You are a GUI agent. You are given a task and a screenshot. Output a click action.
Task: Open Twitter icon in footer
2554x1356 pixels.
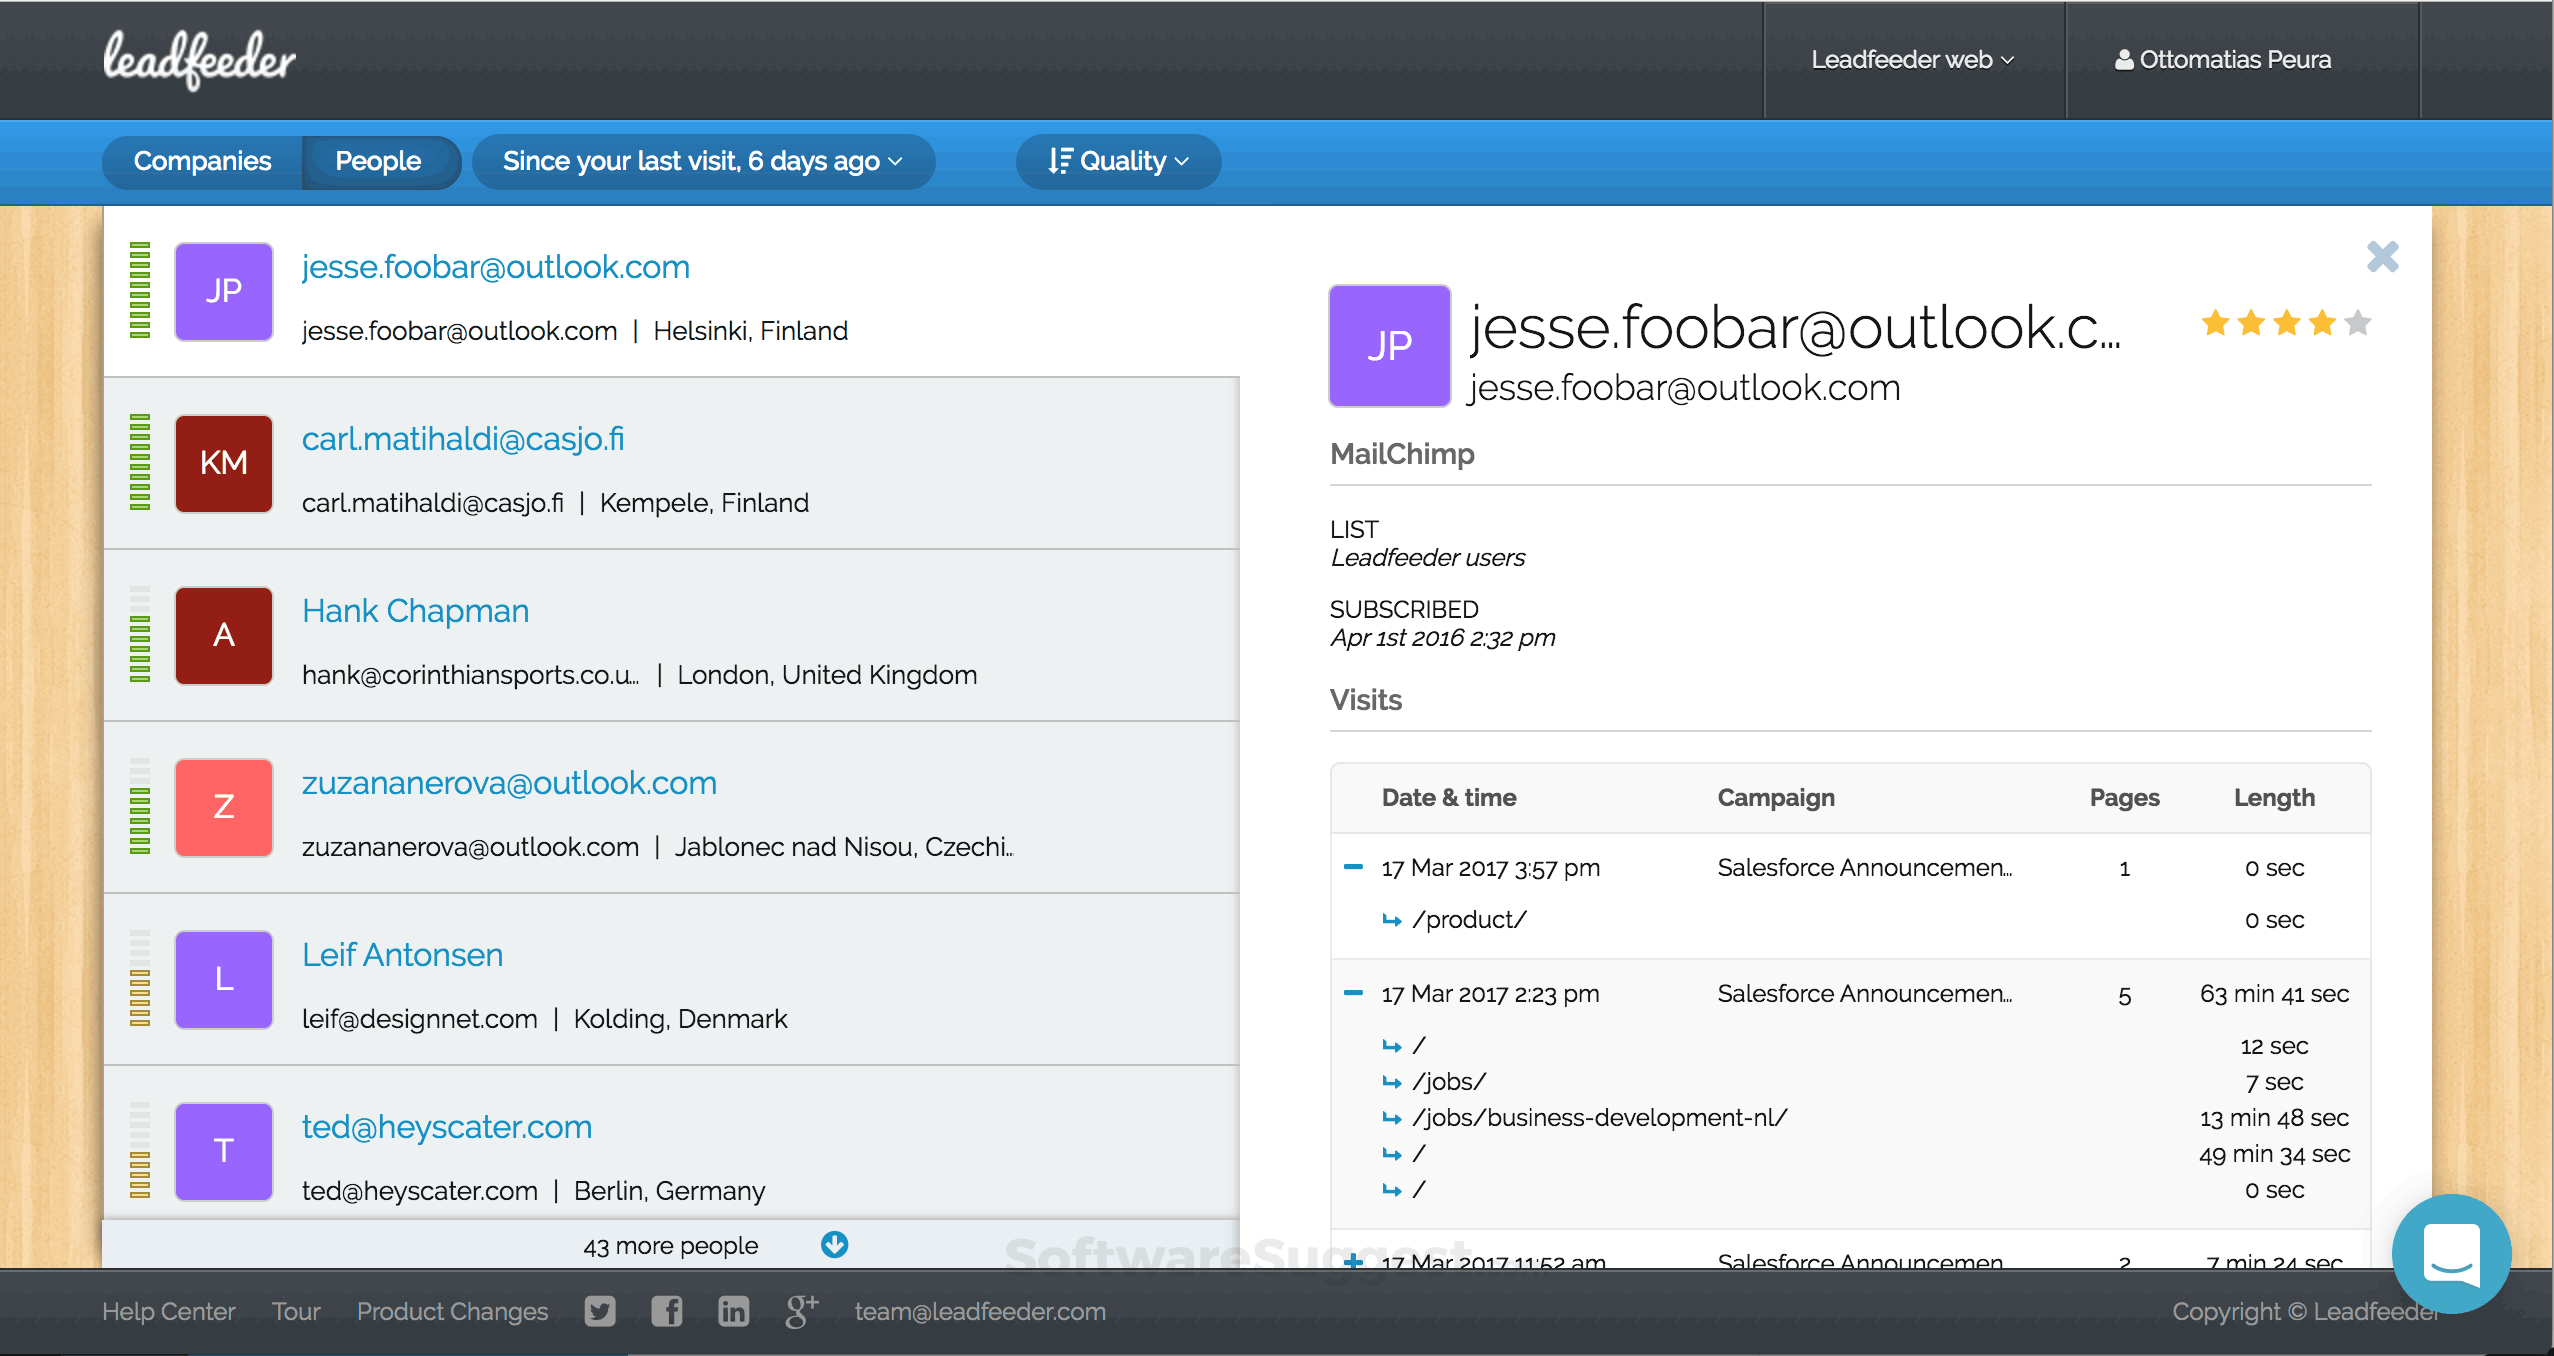click(600, 1311)
